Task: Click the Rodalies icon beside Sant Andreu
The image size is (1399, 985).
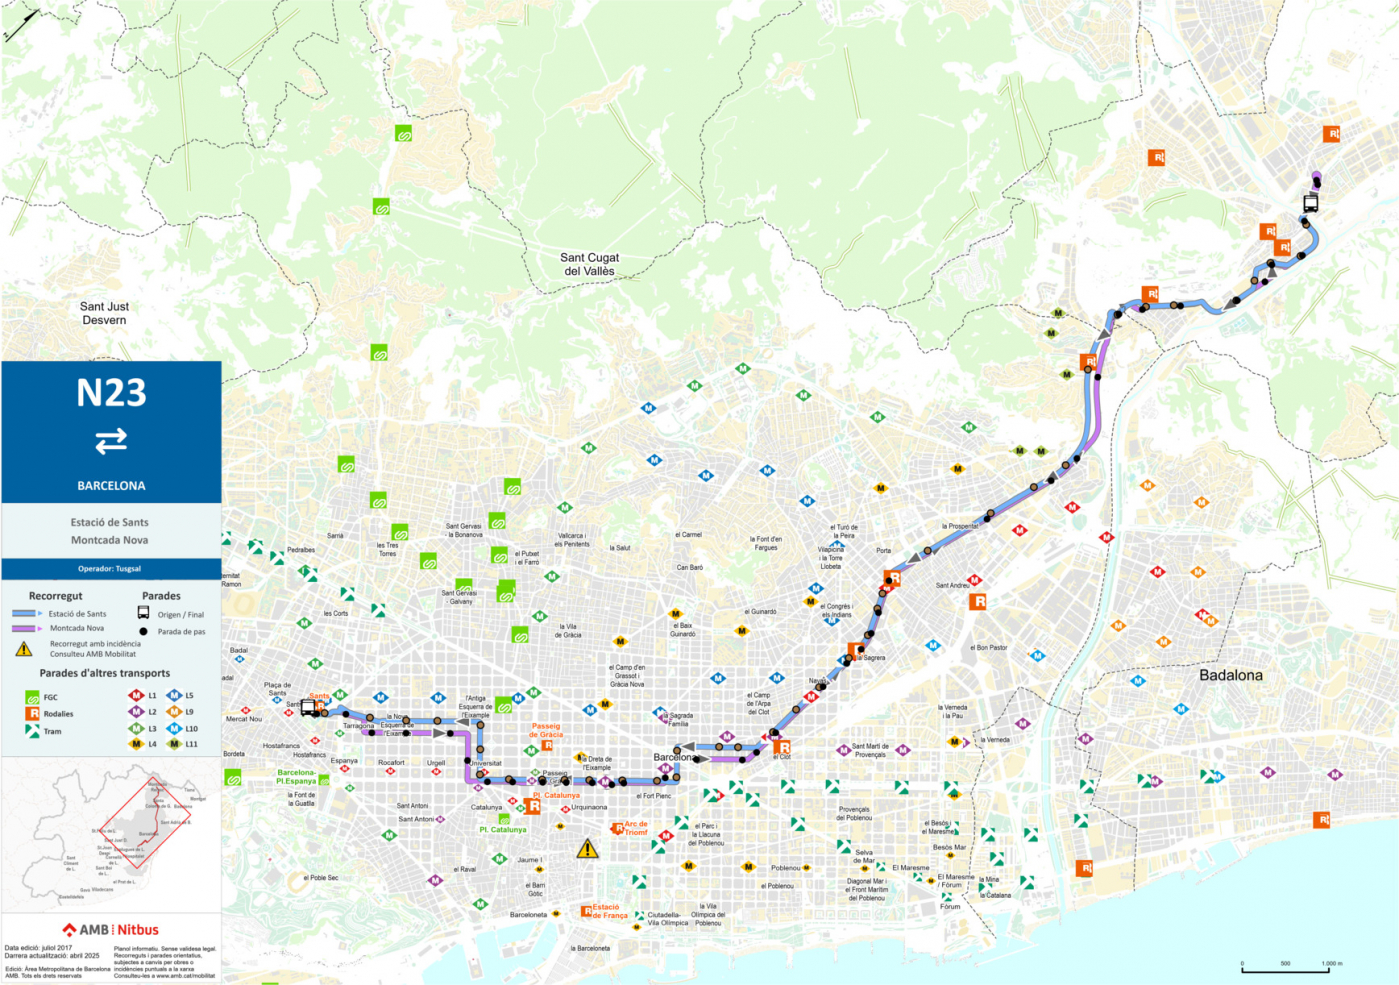Action: tap(979, 601)
